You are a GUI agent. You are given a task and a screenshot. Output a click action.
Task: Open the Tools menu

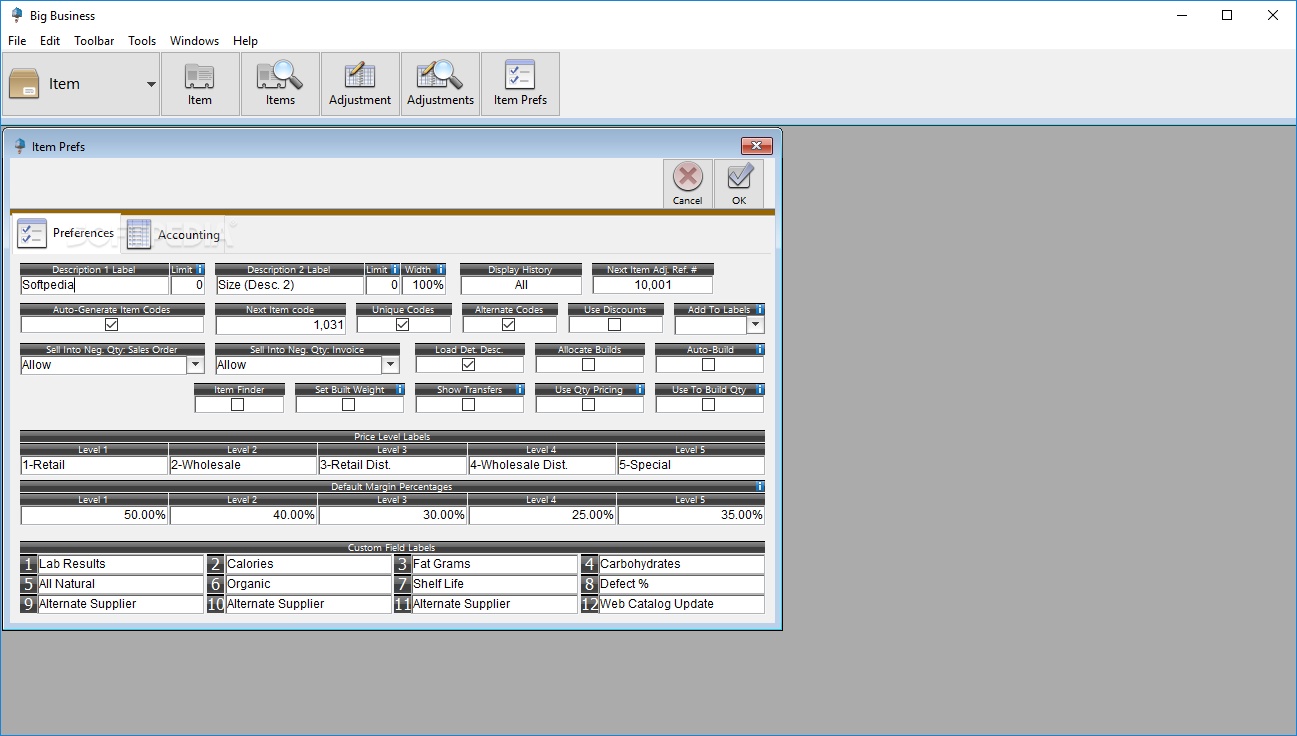[x=142, y=41]
